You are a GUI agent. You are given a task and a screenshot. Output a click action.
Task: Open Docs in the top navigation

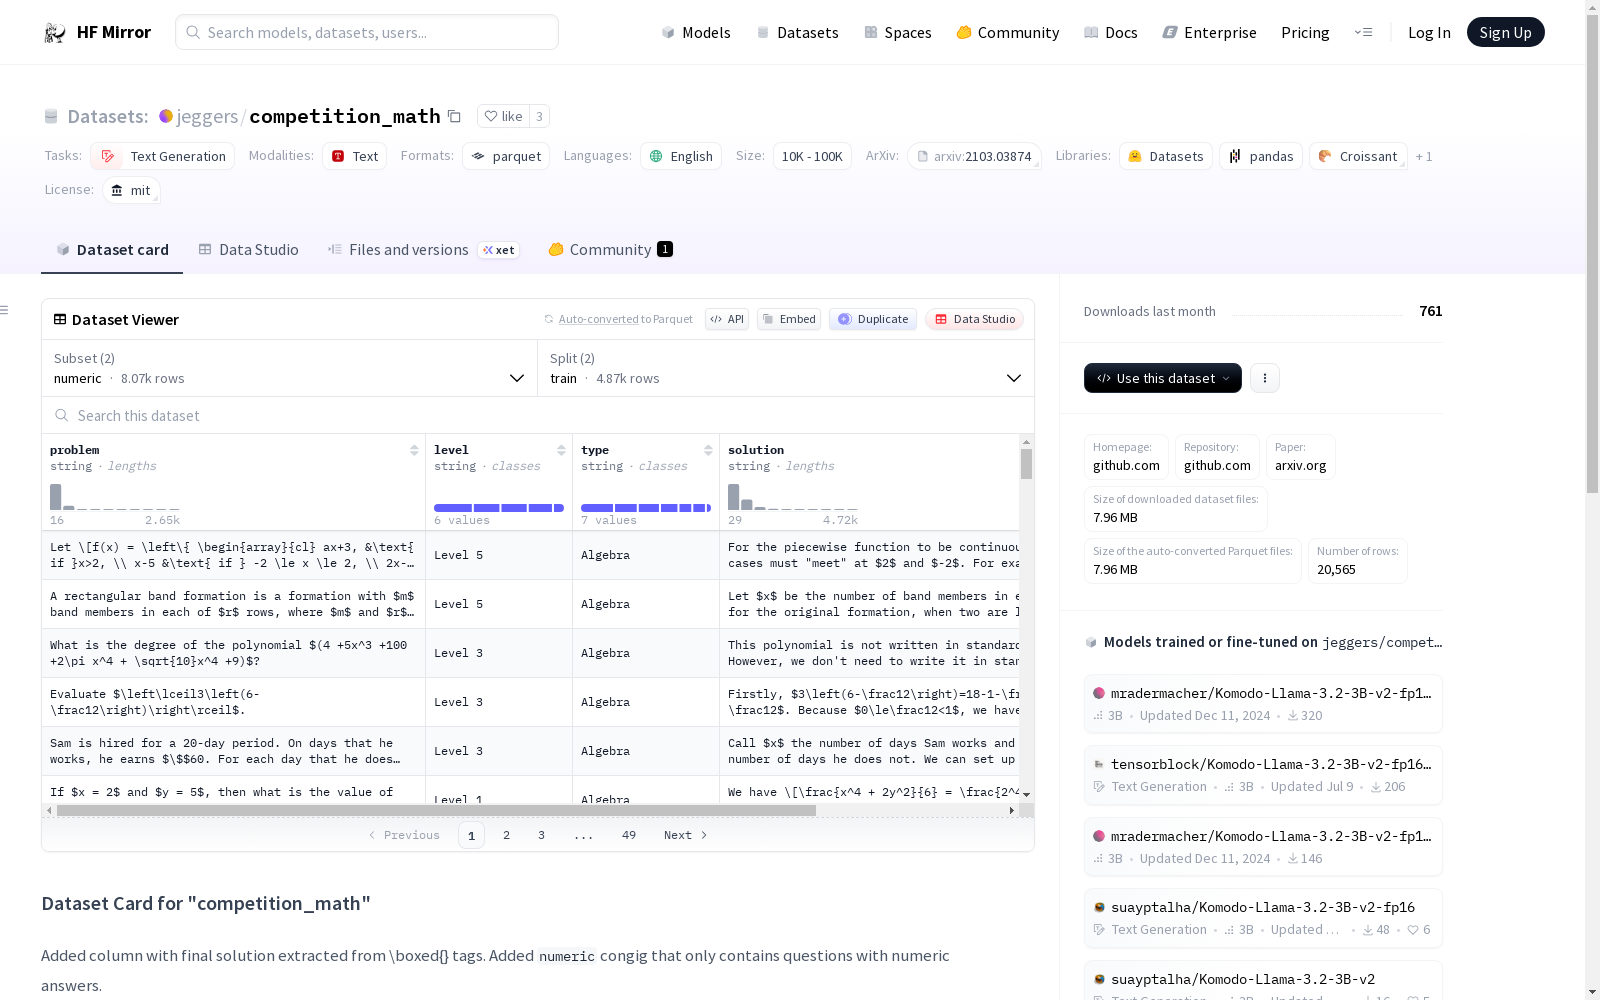click(x=1111, y=33)
